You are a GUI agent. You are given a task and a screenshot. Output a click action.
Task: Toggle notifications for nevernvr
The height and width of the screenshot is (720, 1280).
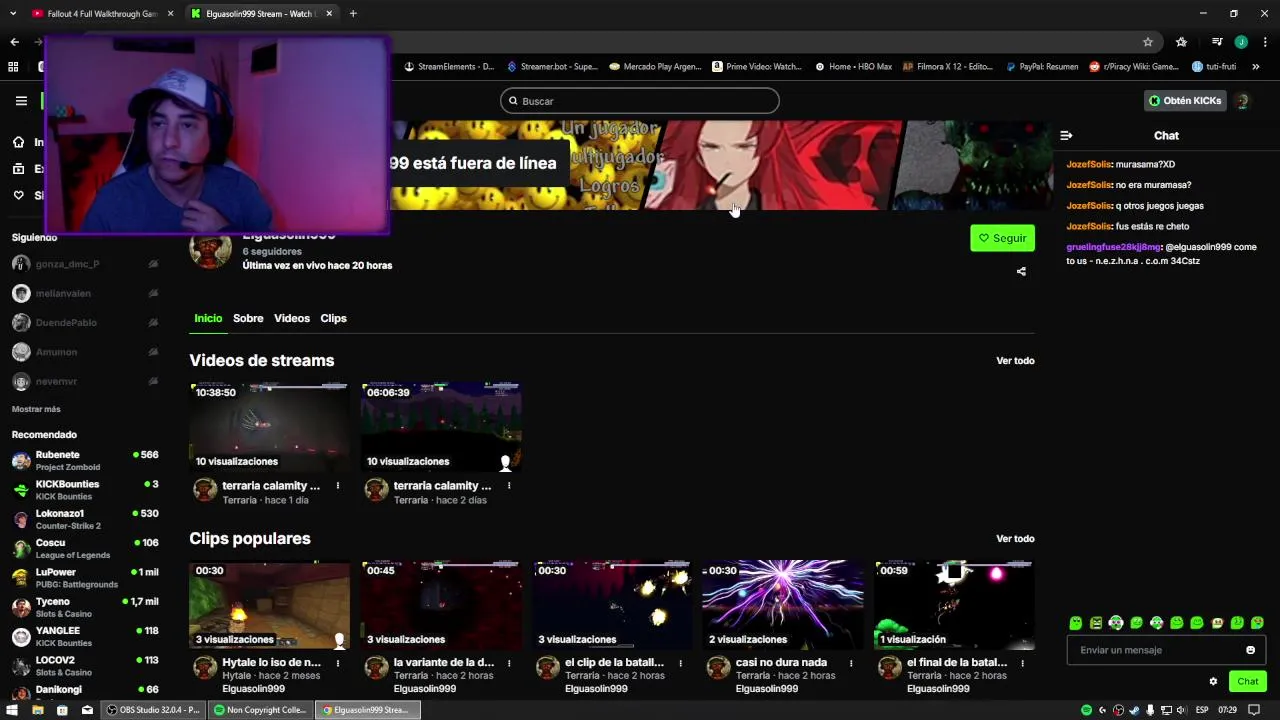153,382
